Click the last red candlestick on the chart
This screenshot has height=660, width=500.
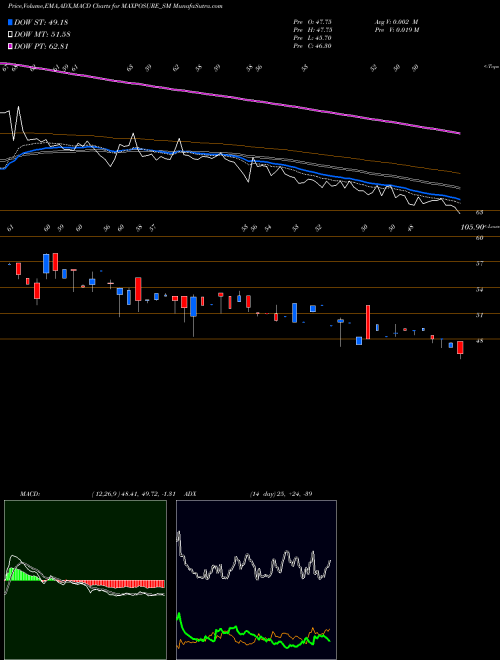coord(460,348)
